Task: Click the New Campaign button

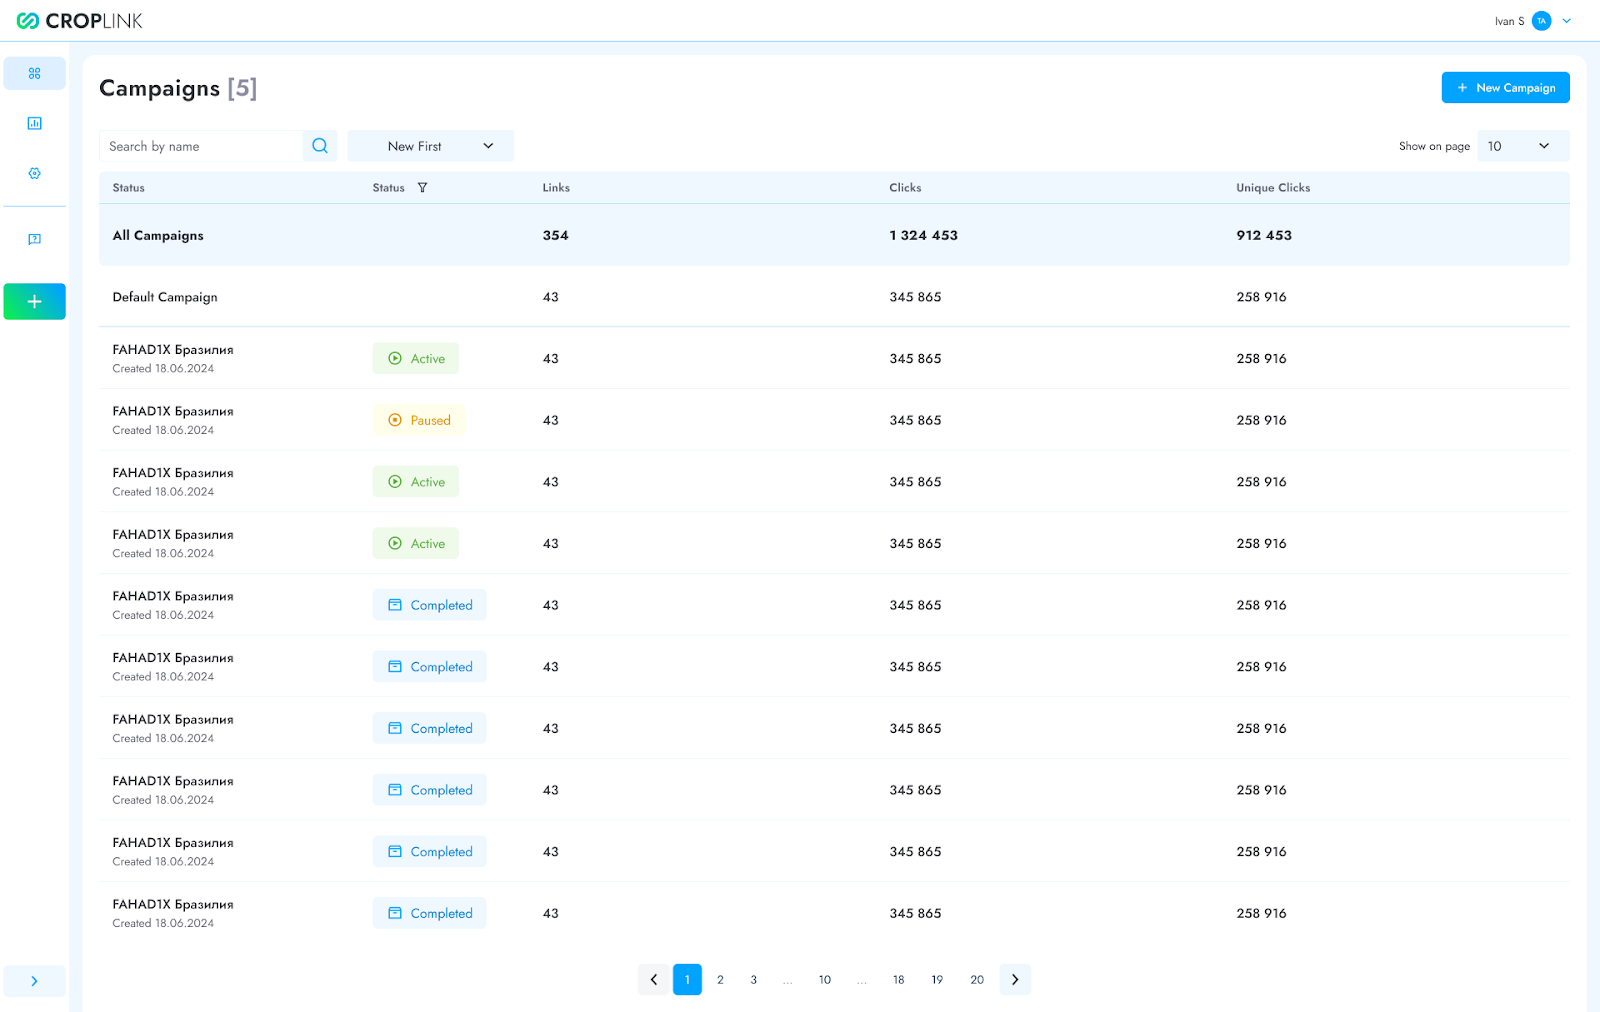Action: (1505, 88)
